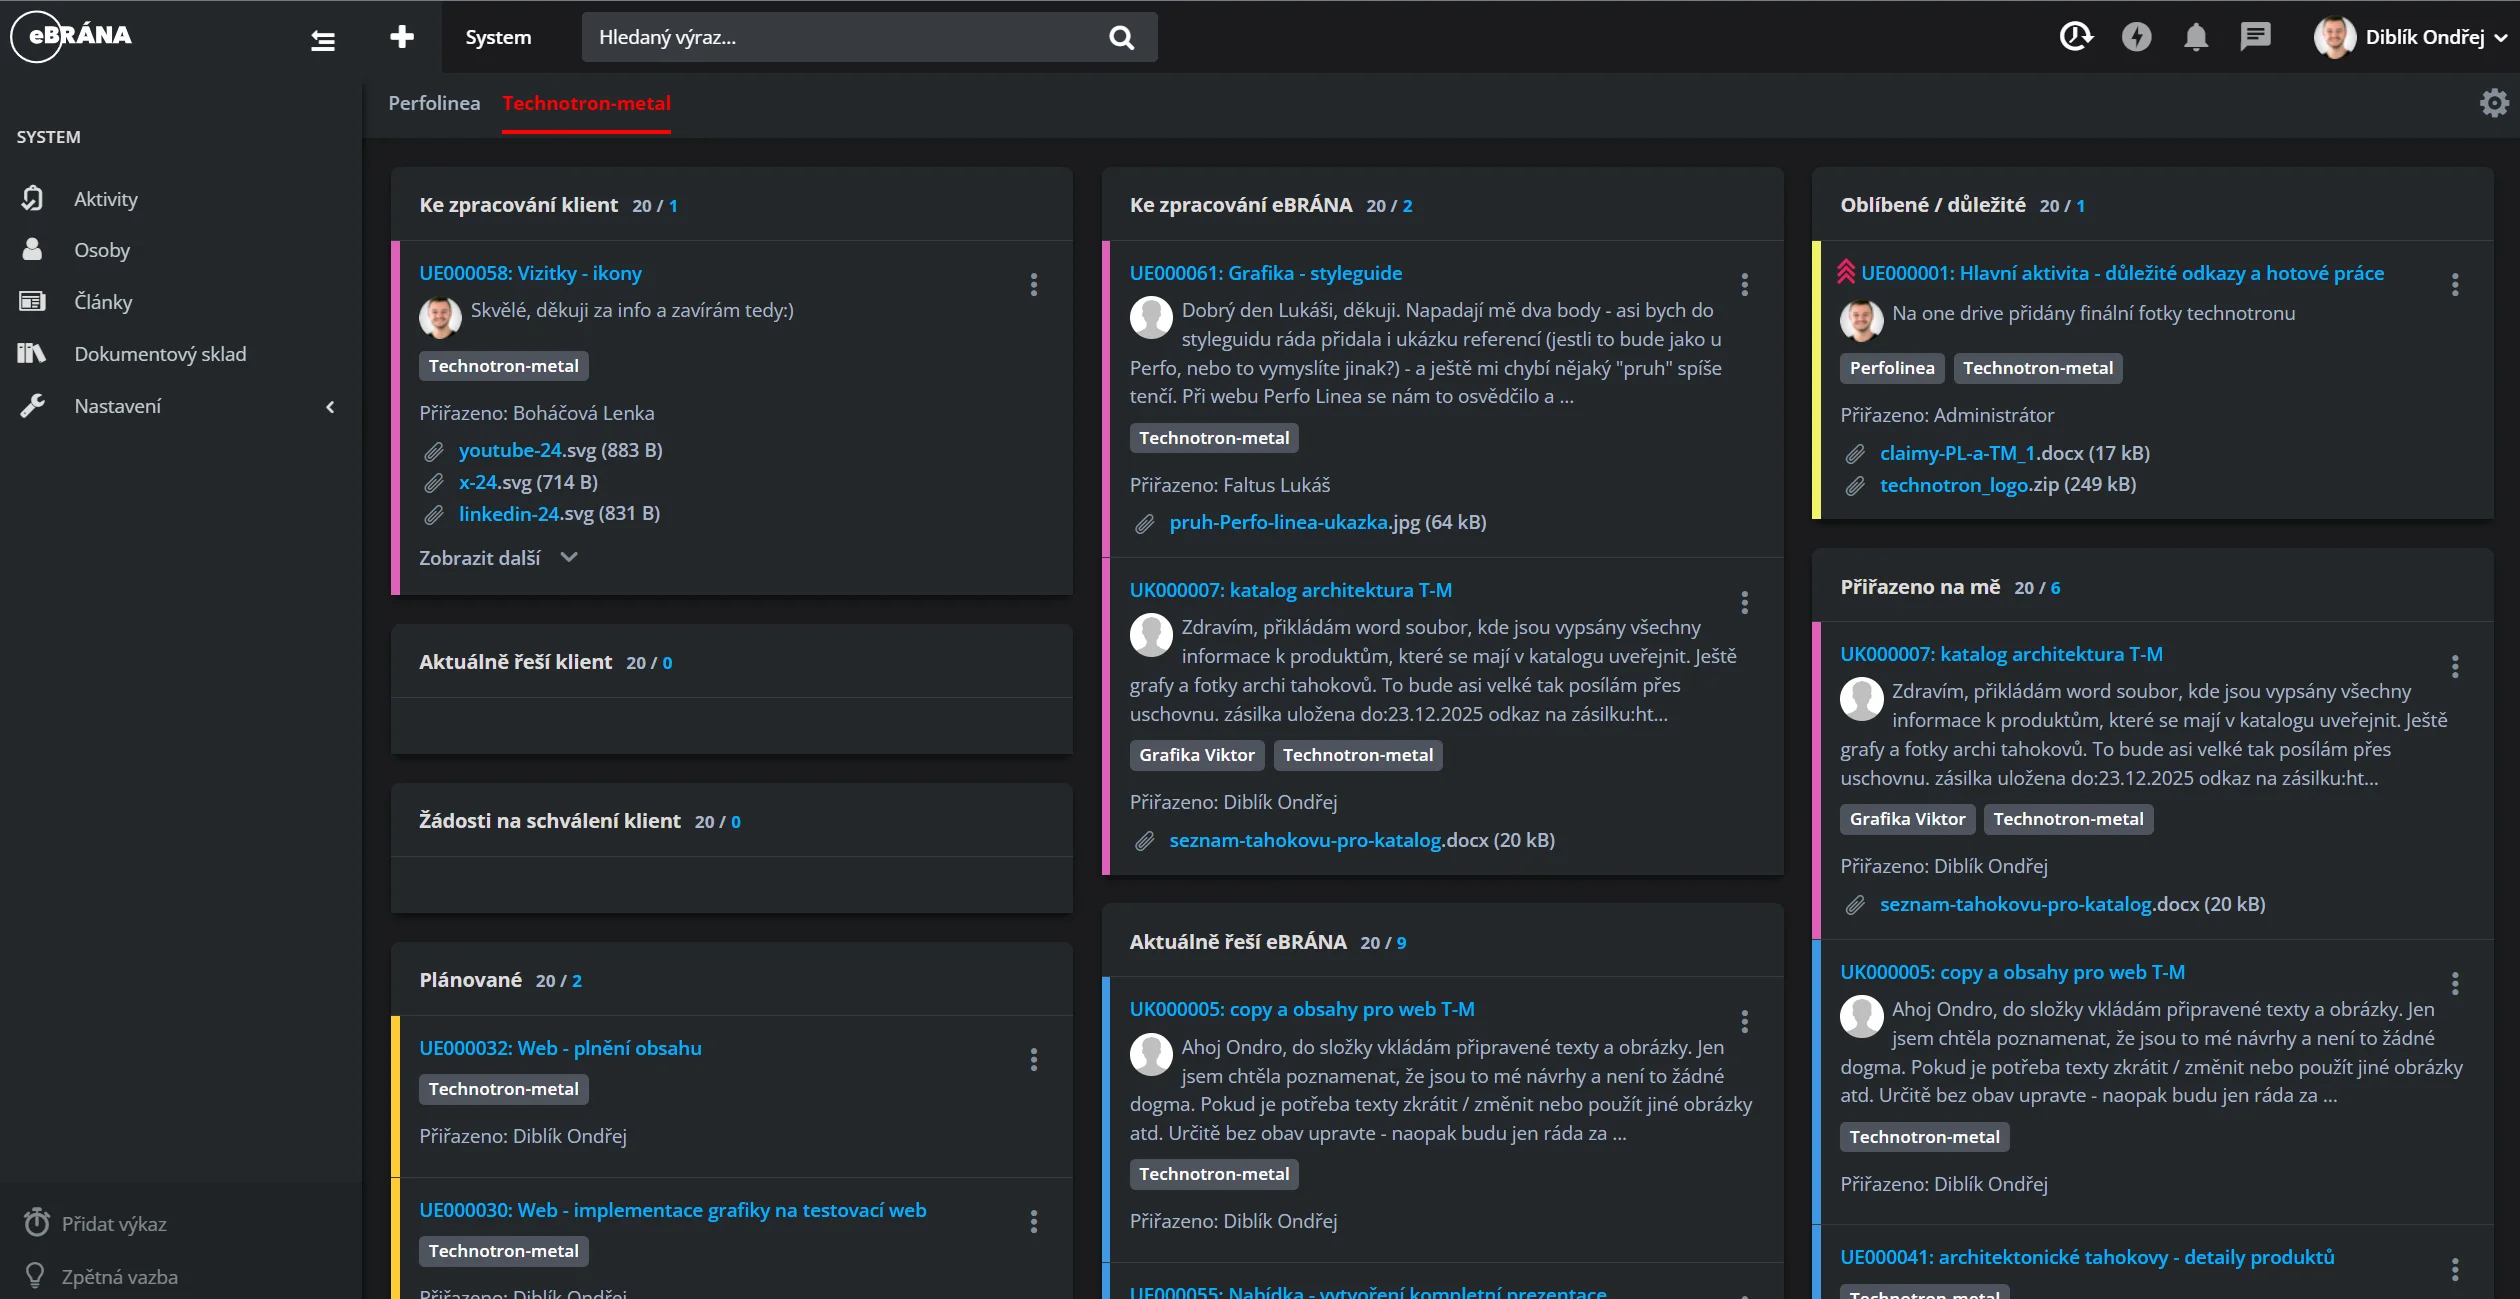This screenshot has height=1299, width=2520.
Task: Download technotron_logo.zip attachment
Action: click(2008, 484)
